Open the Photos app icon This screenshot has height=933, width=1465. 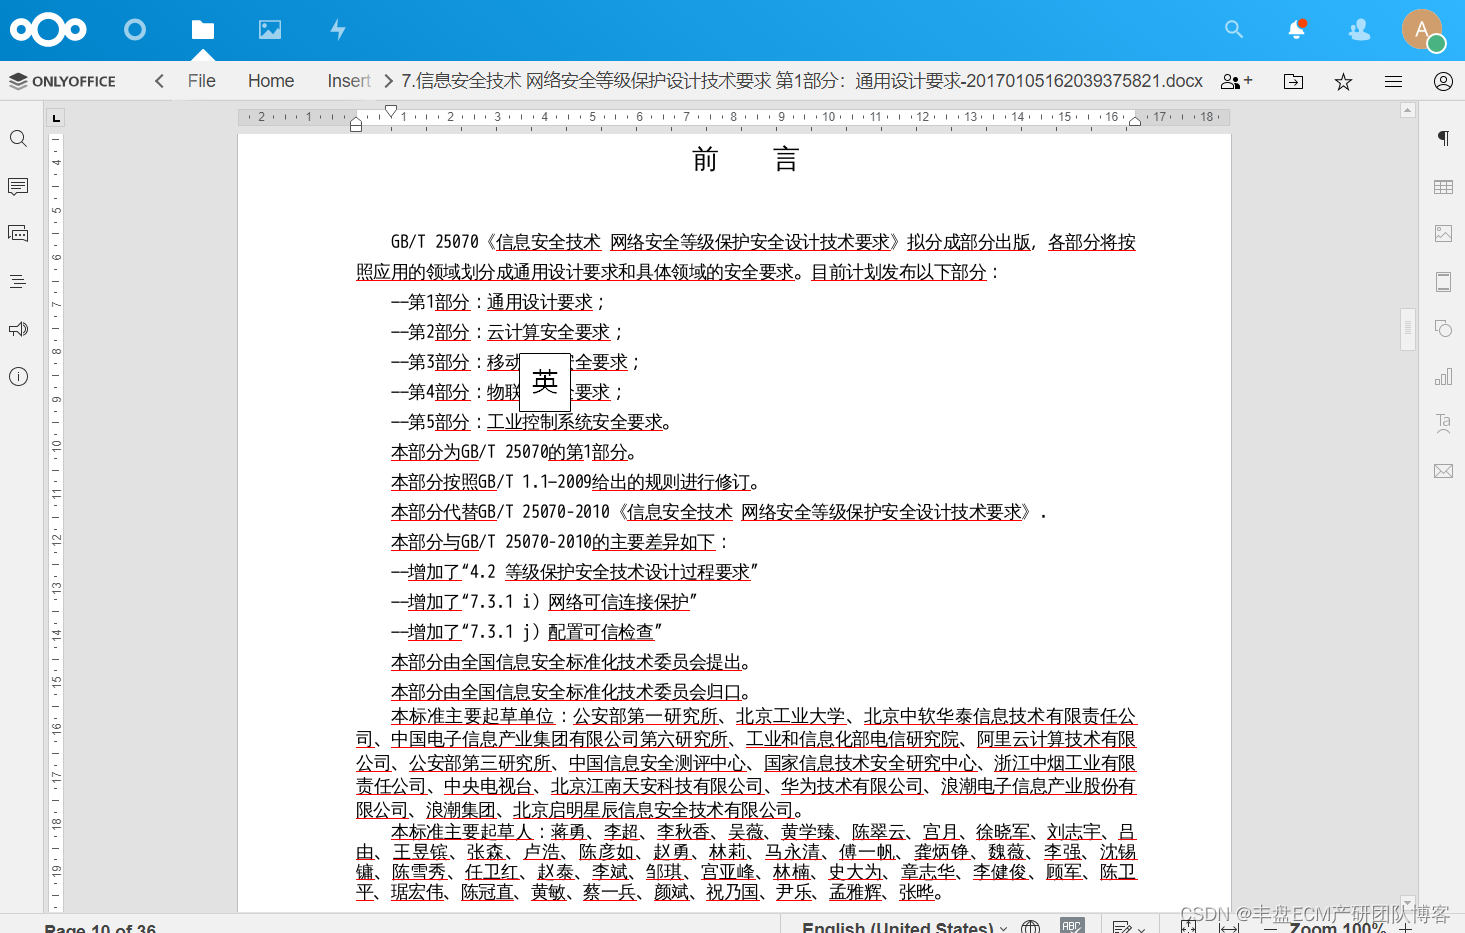(x=270, y=30)
